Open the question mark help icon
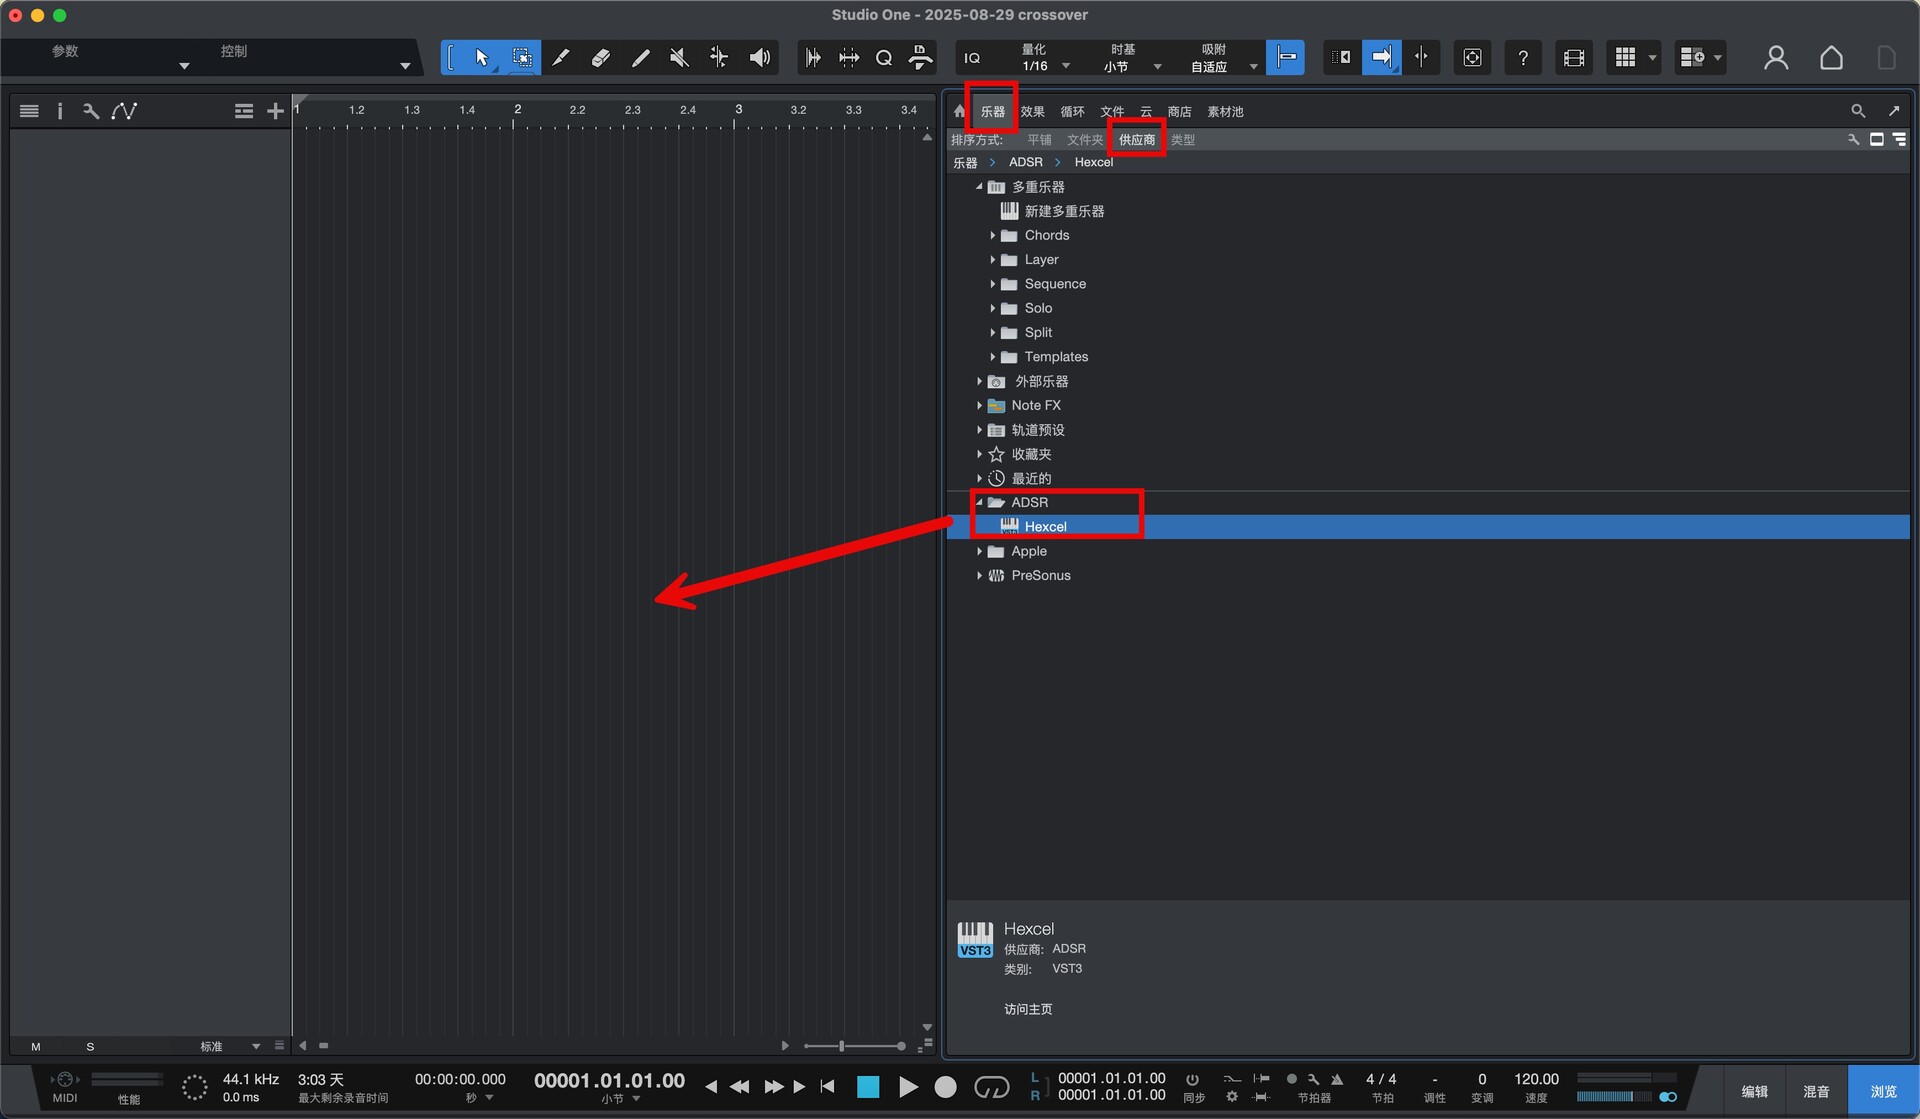 pyautogui.click(x=1522, y=58)
